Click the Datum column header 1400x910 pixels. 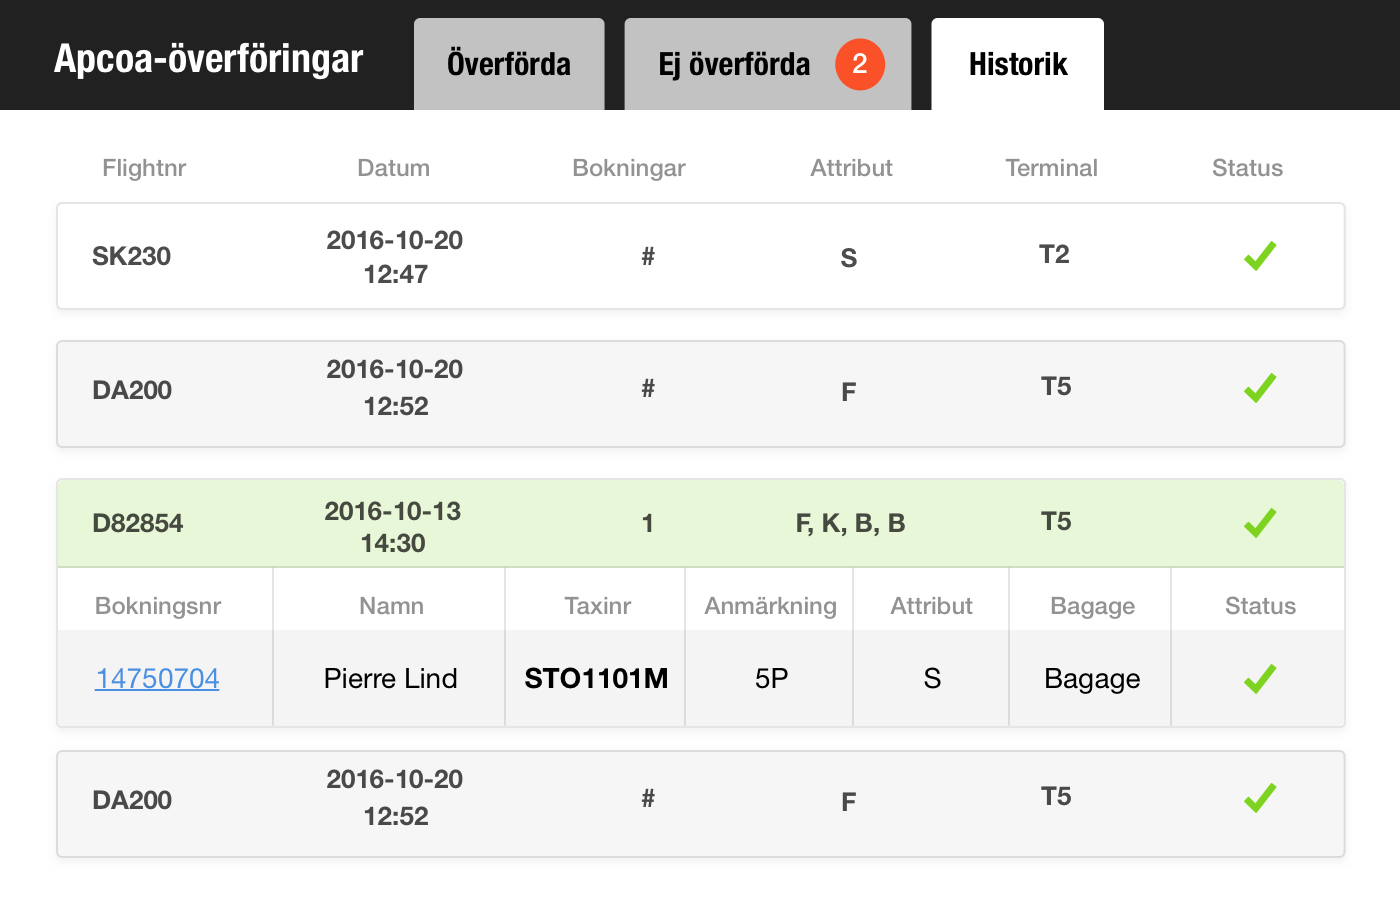pyautogui.click(x=394, y=168)
